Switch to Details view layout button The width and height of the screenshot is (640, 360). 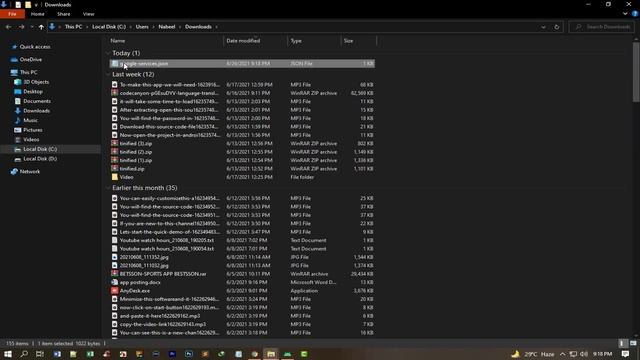point(622,343)
